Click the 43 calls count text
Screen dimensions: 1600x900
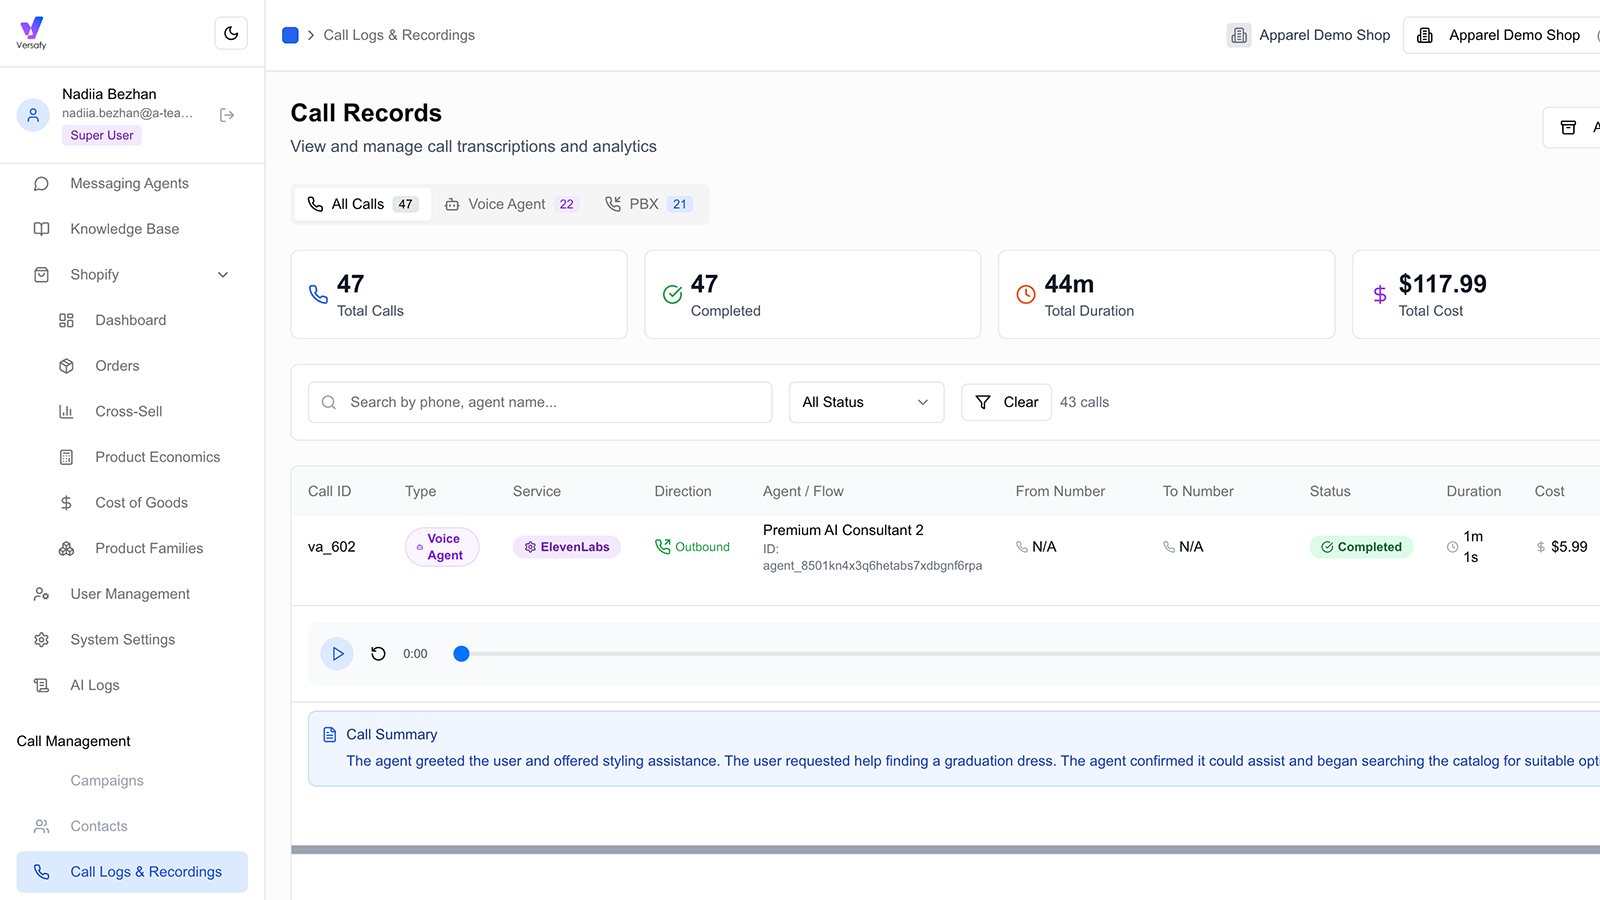1085,402
